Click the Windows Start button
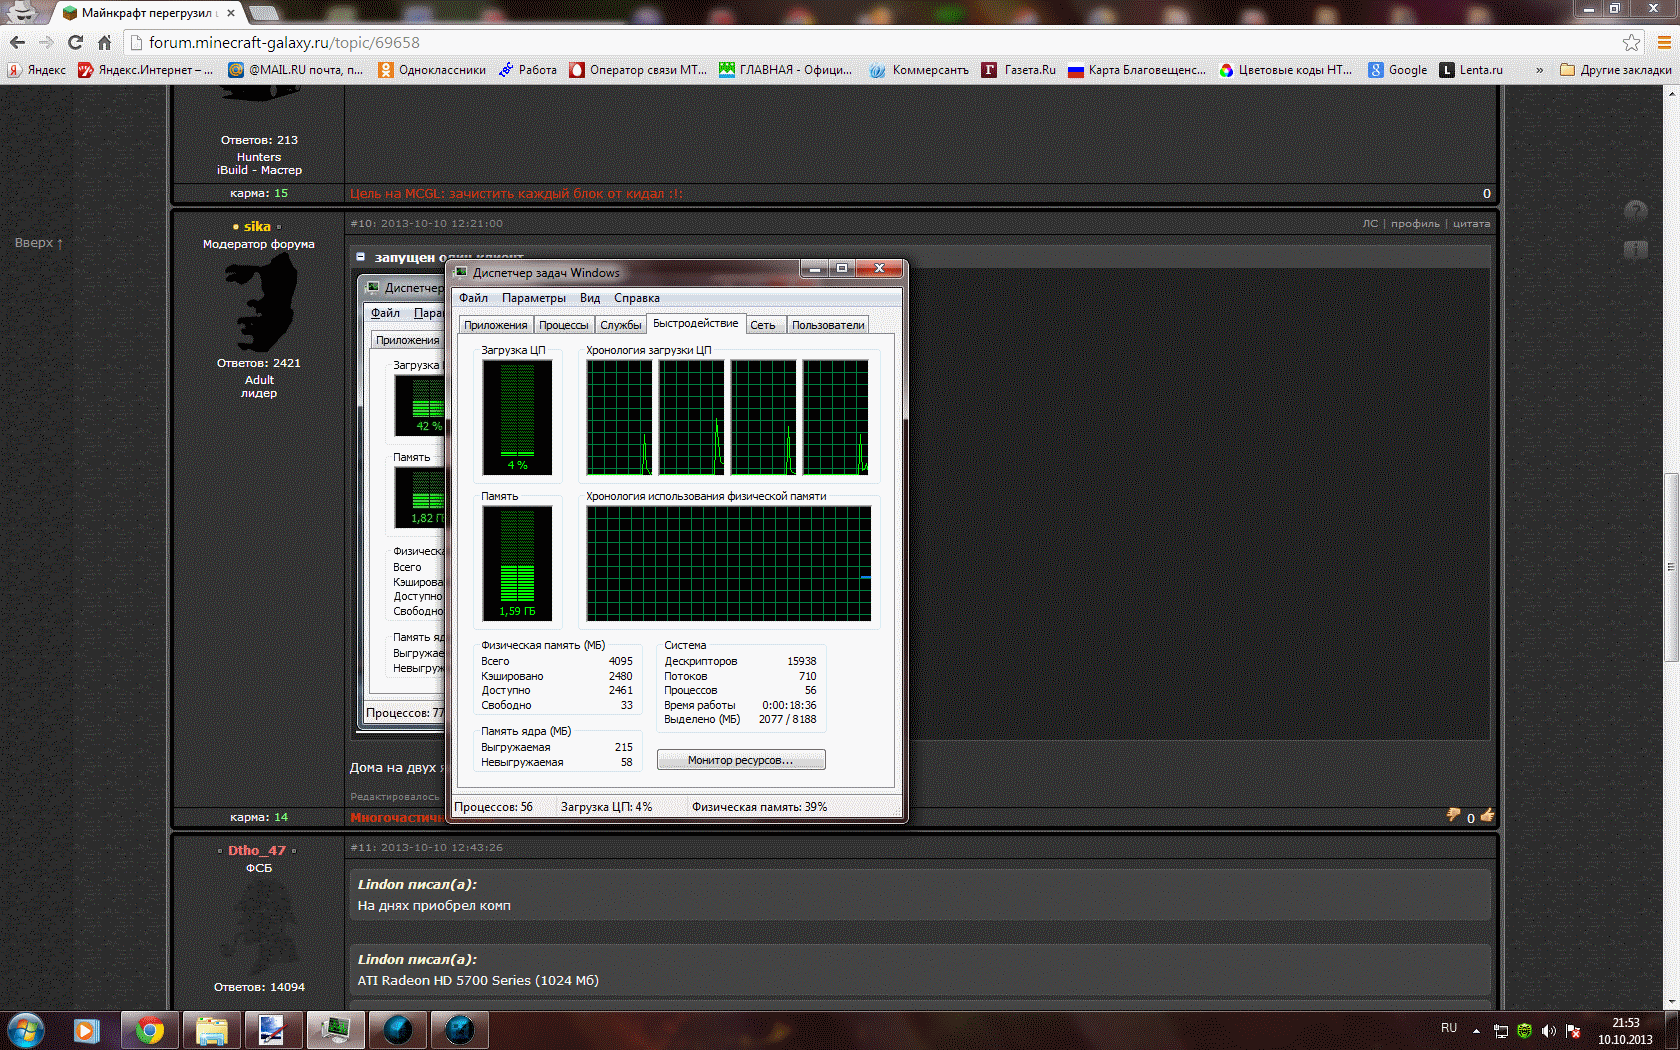The height and width of the screenshot is (1050, 1680). click(25, 1030)
